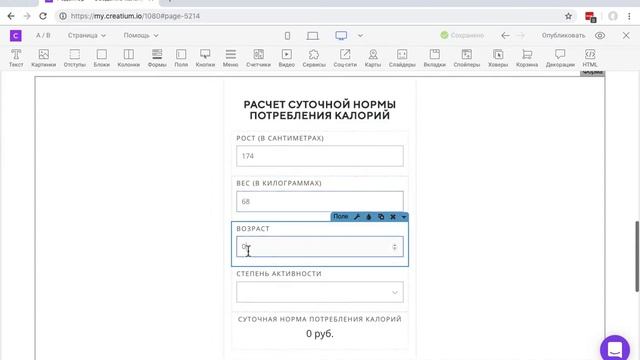640x360 pixels.
Task: Select the Соц-сети tool
Action: (345, 58)
